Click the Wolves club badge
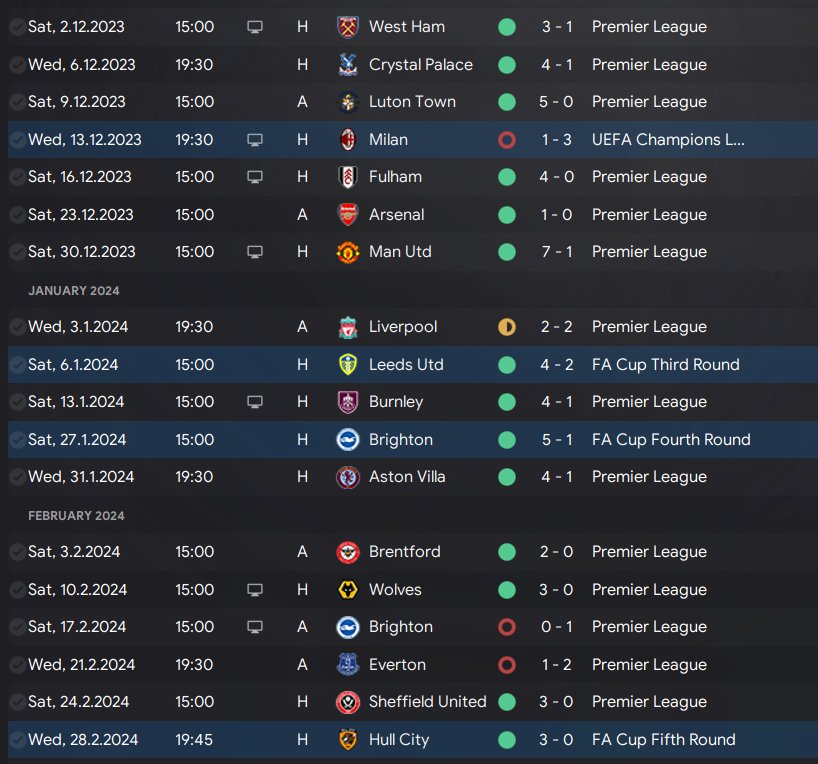Screen dimensions: 818x764 [348, 590]
